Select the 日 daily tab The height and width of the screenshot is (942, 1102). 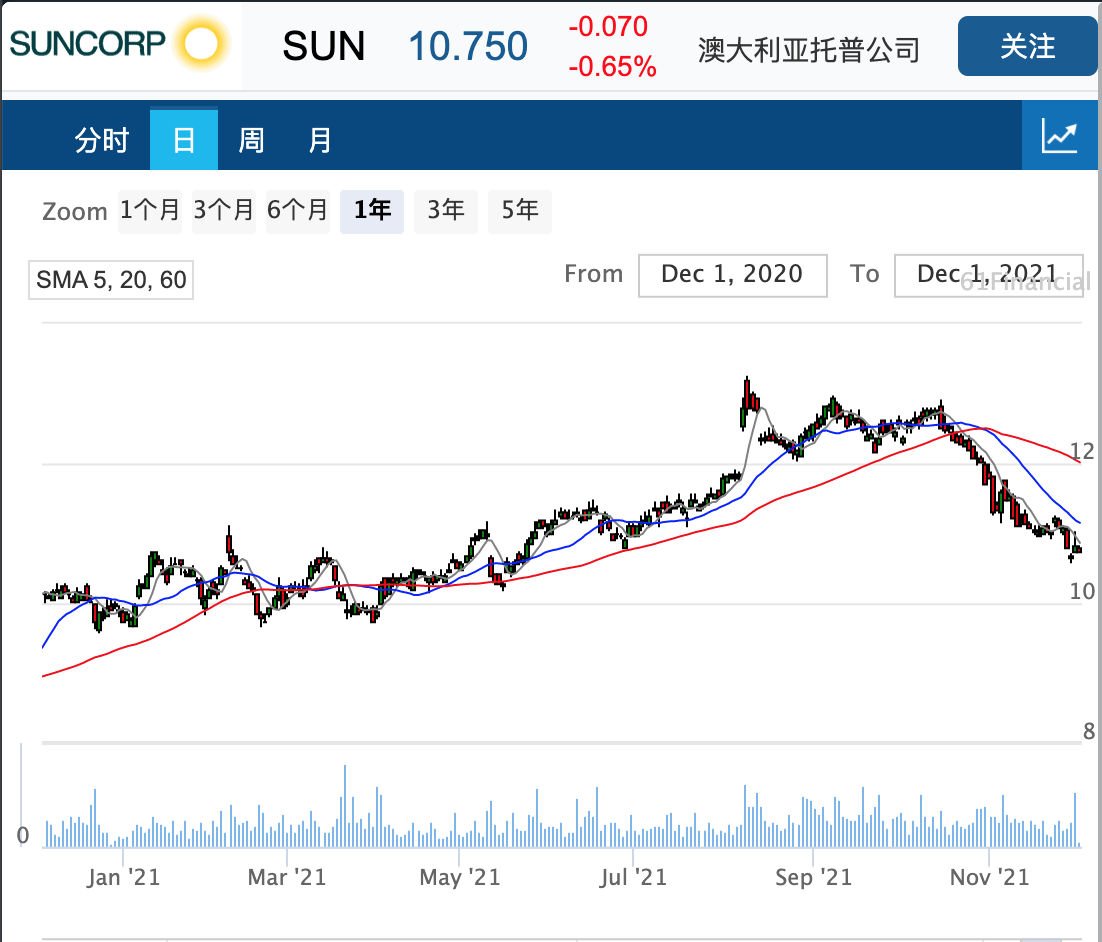pyautogui.click(x=183, y=139)
